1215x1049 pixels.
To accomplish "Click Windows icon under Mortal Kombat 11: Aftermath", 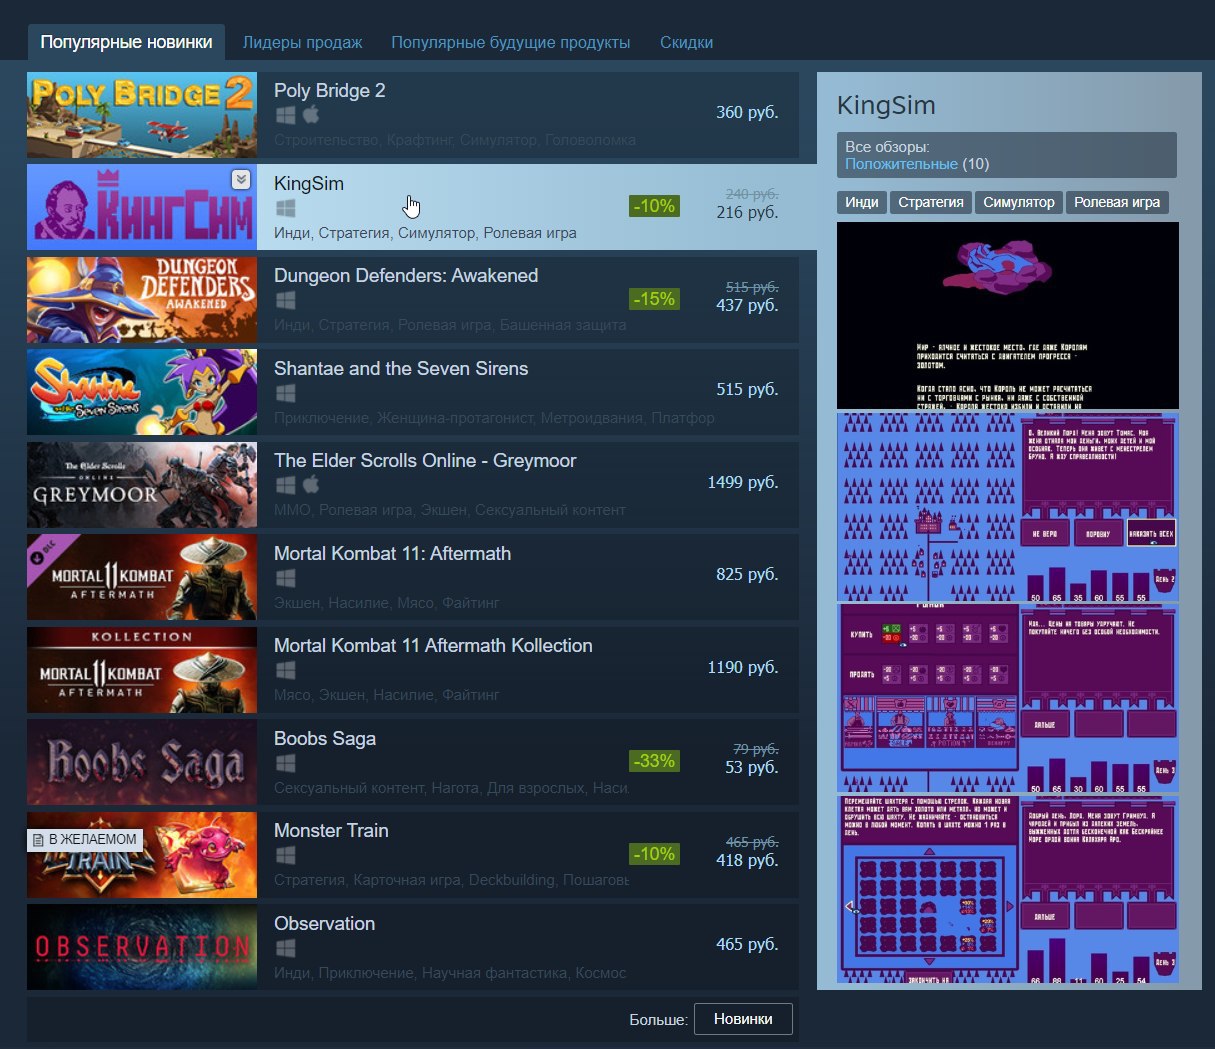I will pos(286,578).
